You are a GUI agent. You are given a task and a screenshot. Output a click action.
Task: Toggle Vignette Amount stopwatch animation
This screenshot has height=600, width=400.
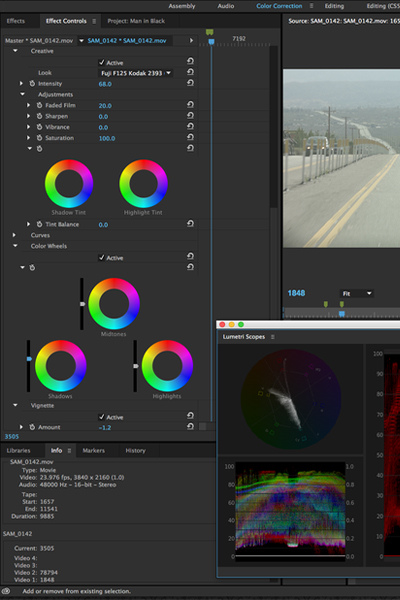point(32,427)
